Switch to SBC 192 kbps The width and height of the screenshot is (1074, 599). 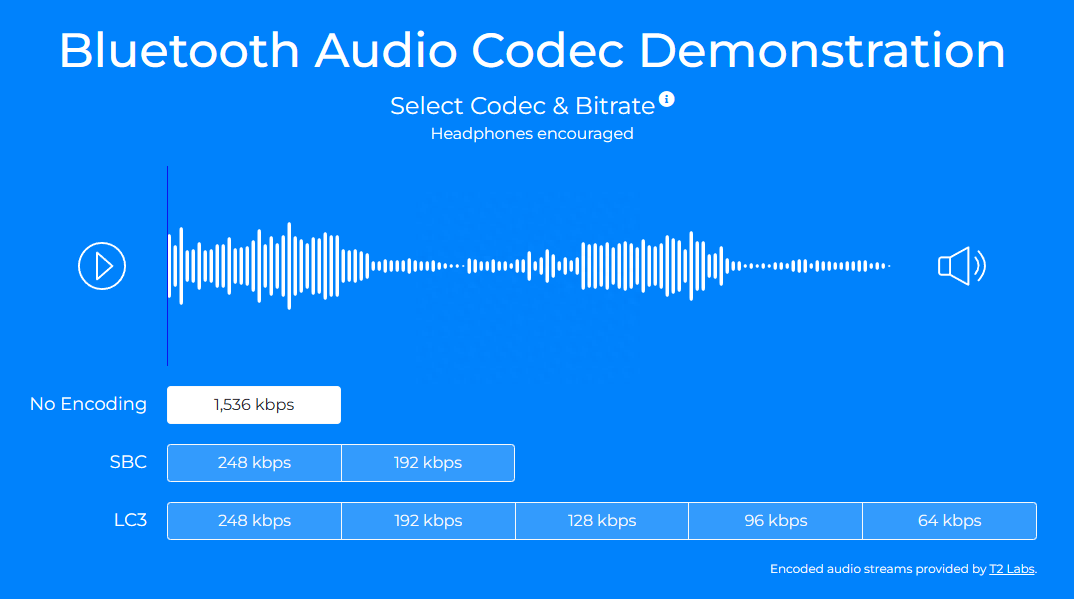point(428,463)
